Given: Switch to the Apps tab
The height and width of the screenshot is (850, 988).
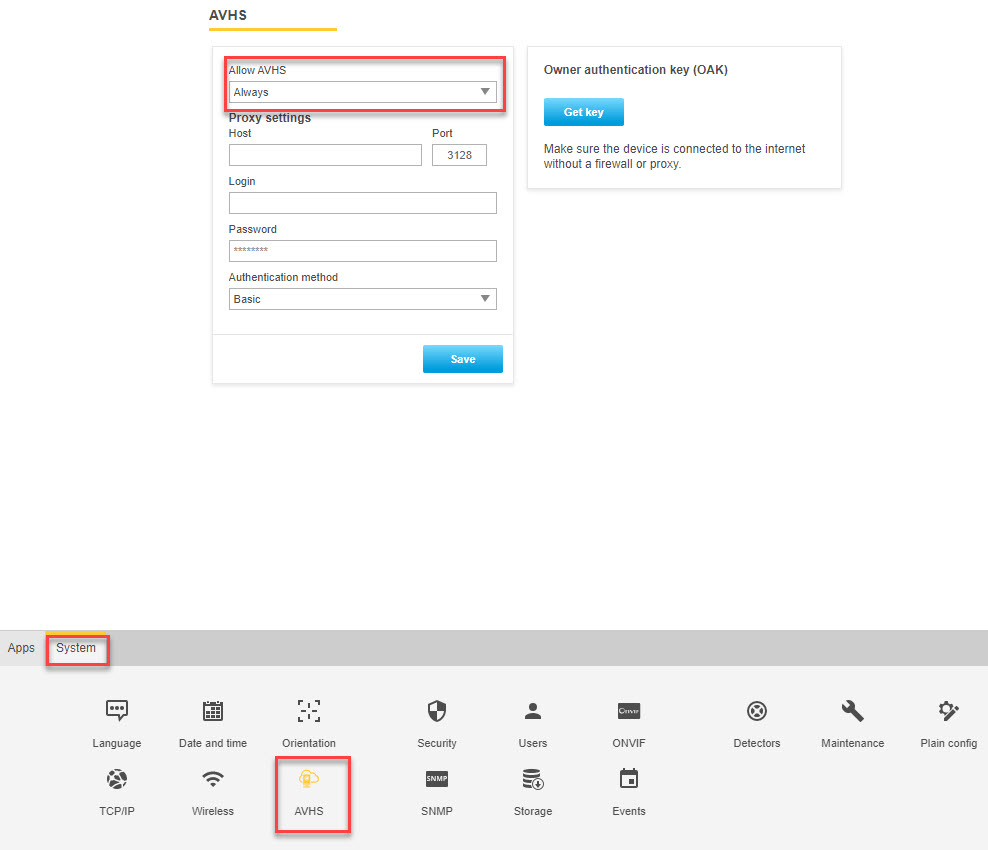Looking at the screenshot, I should [21, 648].
